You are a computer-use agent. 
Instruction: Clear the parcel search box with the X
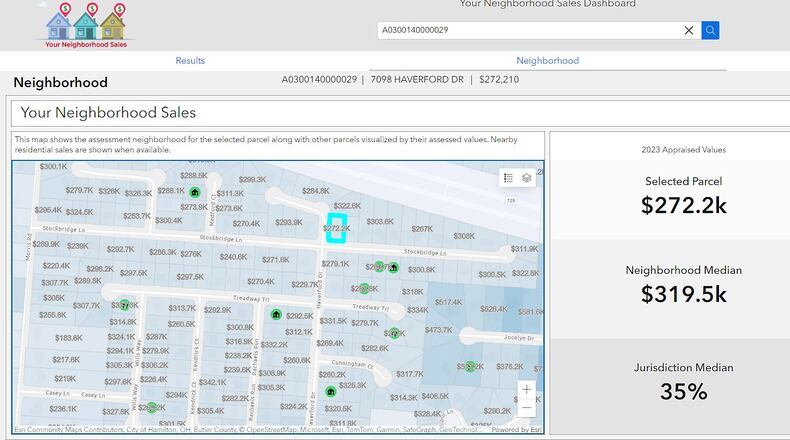click(x=689, y=30)
